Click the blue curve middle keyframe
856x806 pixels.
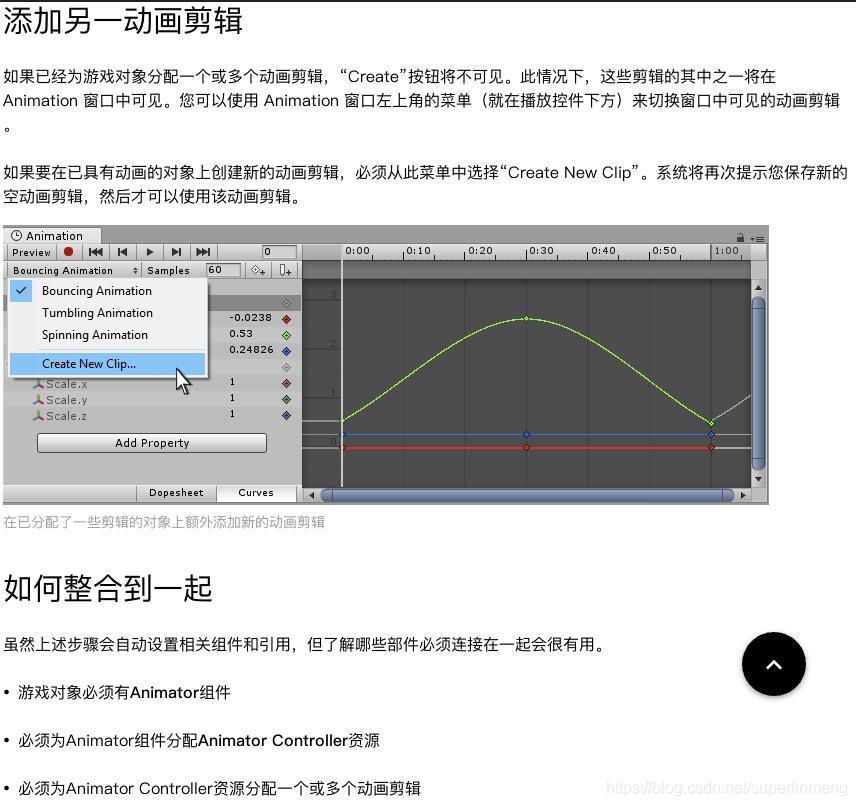coord(526,435)
